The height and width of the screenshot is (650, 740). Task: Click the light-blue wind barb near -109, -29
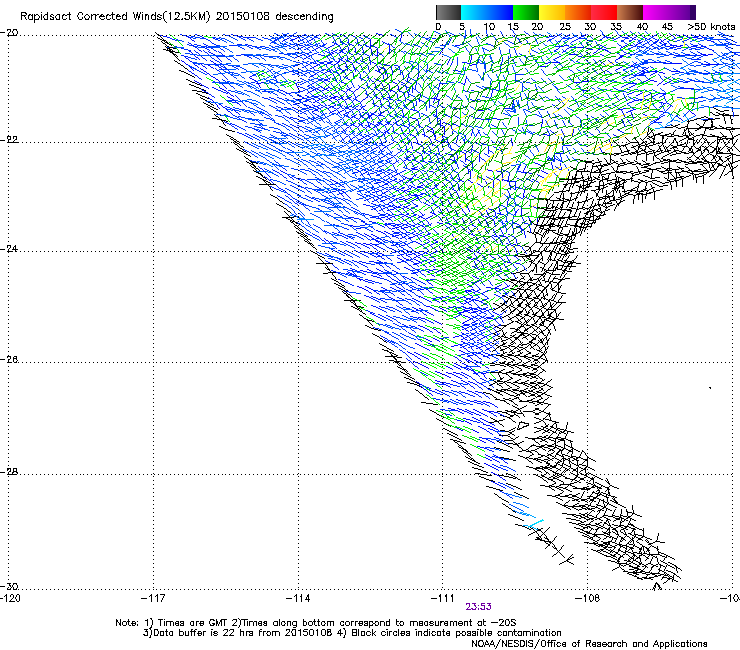pos(535,523)
